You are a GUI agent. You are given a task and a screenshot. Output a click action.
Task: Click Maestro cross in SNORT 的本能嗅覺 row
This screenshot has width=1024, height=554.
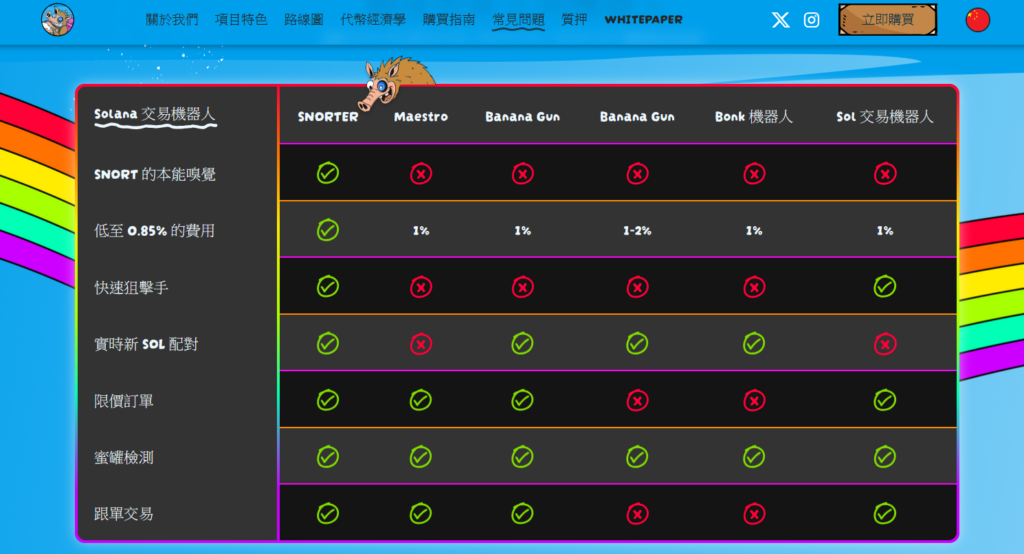tap(421, 174)
